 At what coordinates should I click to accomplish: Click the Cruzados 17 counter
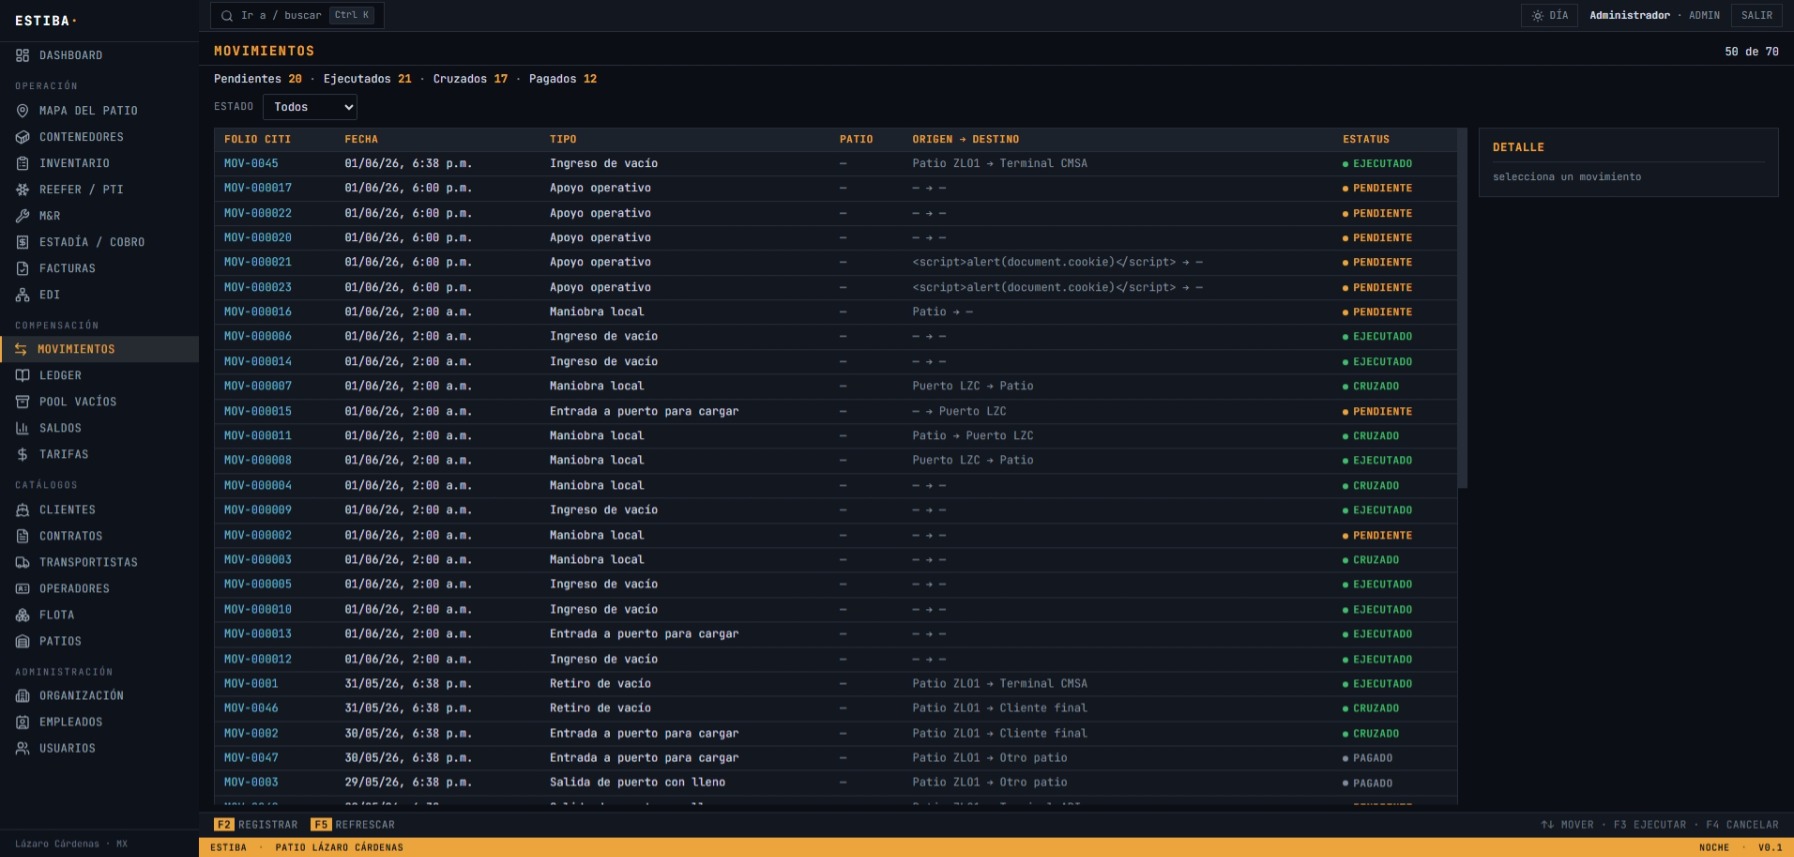click(x=470, y=79)
